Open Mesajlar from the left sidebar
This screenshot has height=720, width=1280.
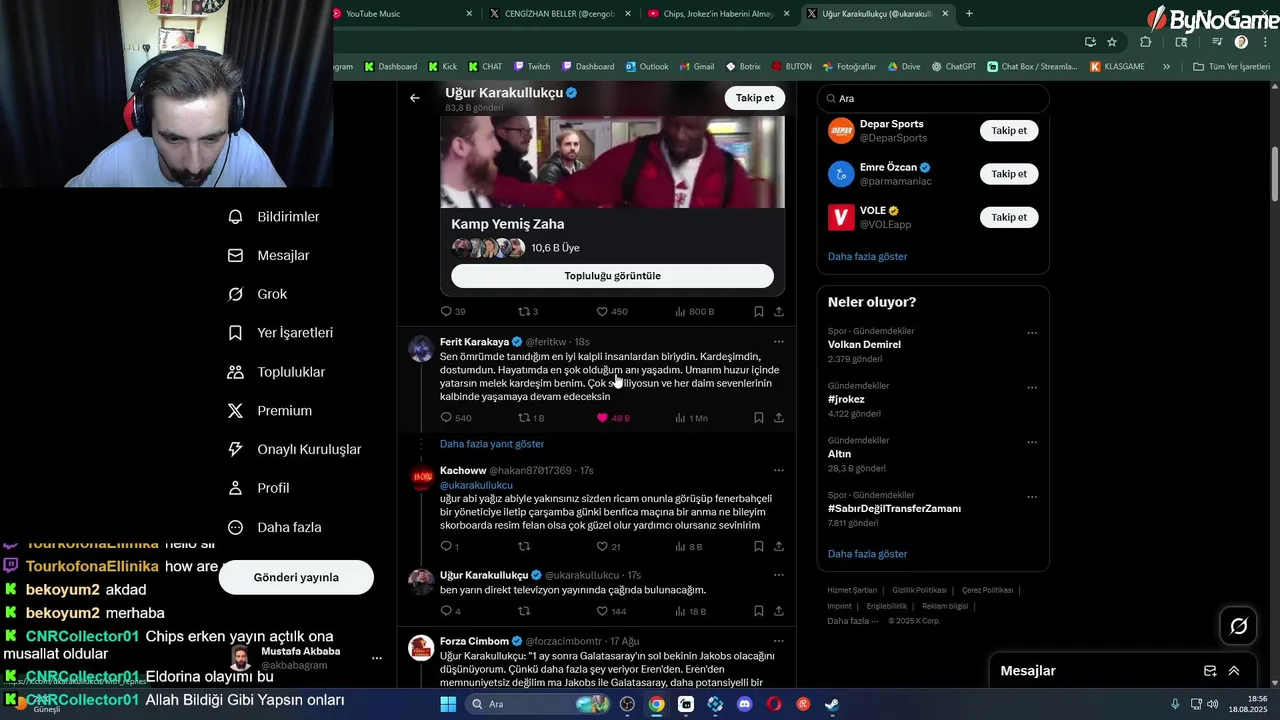tap(269, 256)
